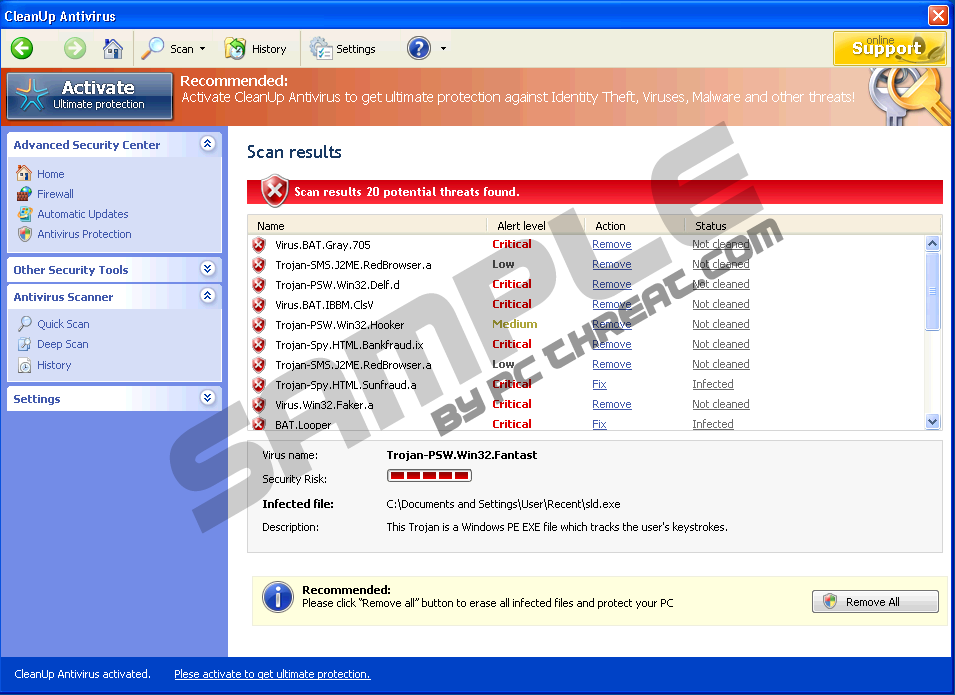Click the Automatic Updates icon
This screenshot has height=695, width=955.
(x=24, y=214)
